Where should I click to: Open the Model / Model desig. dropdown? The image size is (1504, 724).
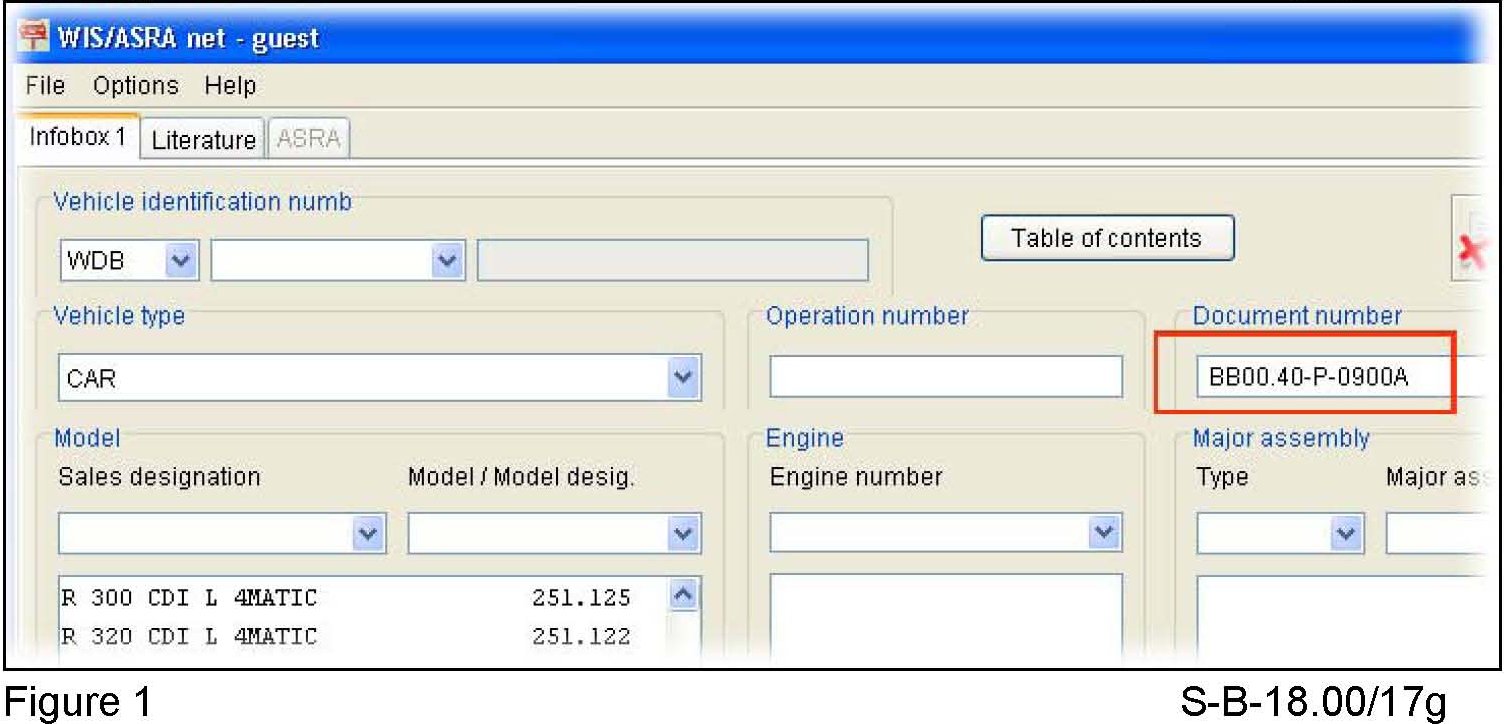(683, 534)
